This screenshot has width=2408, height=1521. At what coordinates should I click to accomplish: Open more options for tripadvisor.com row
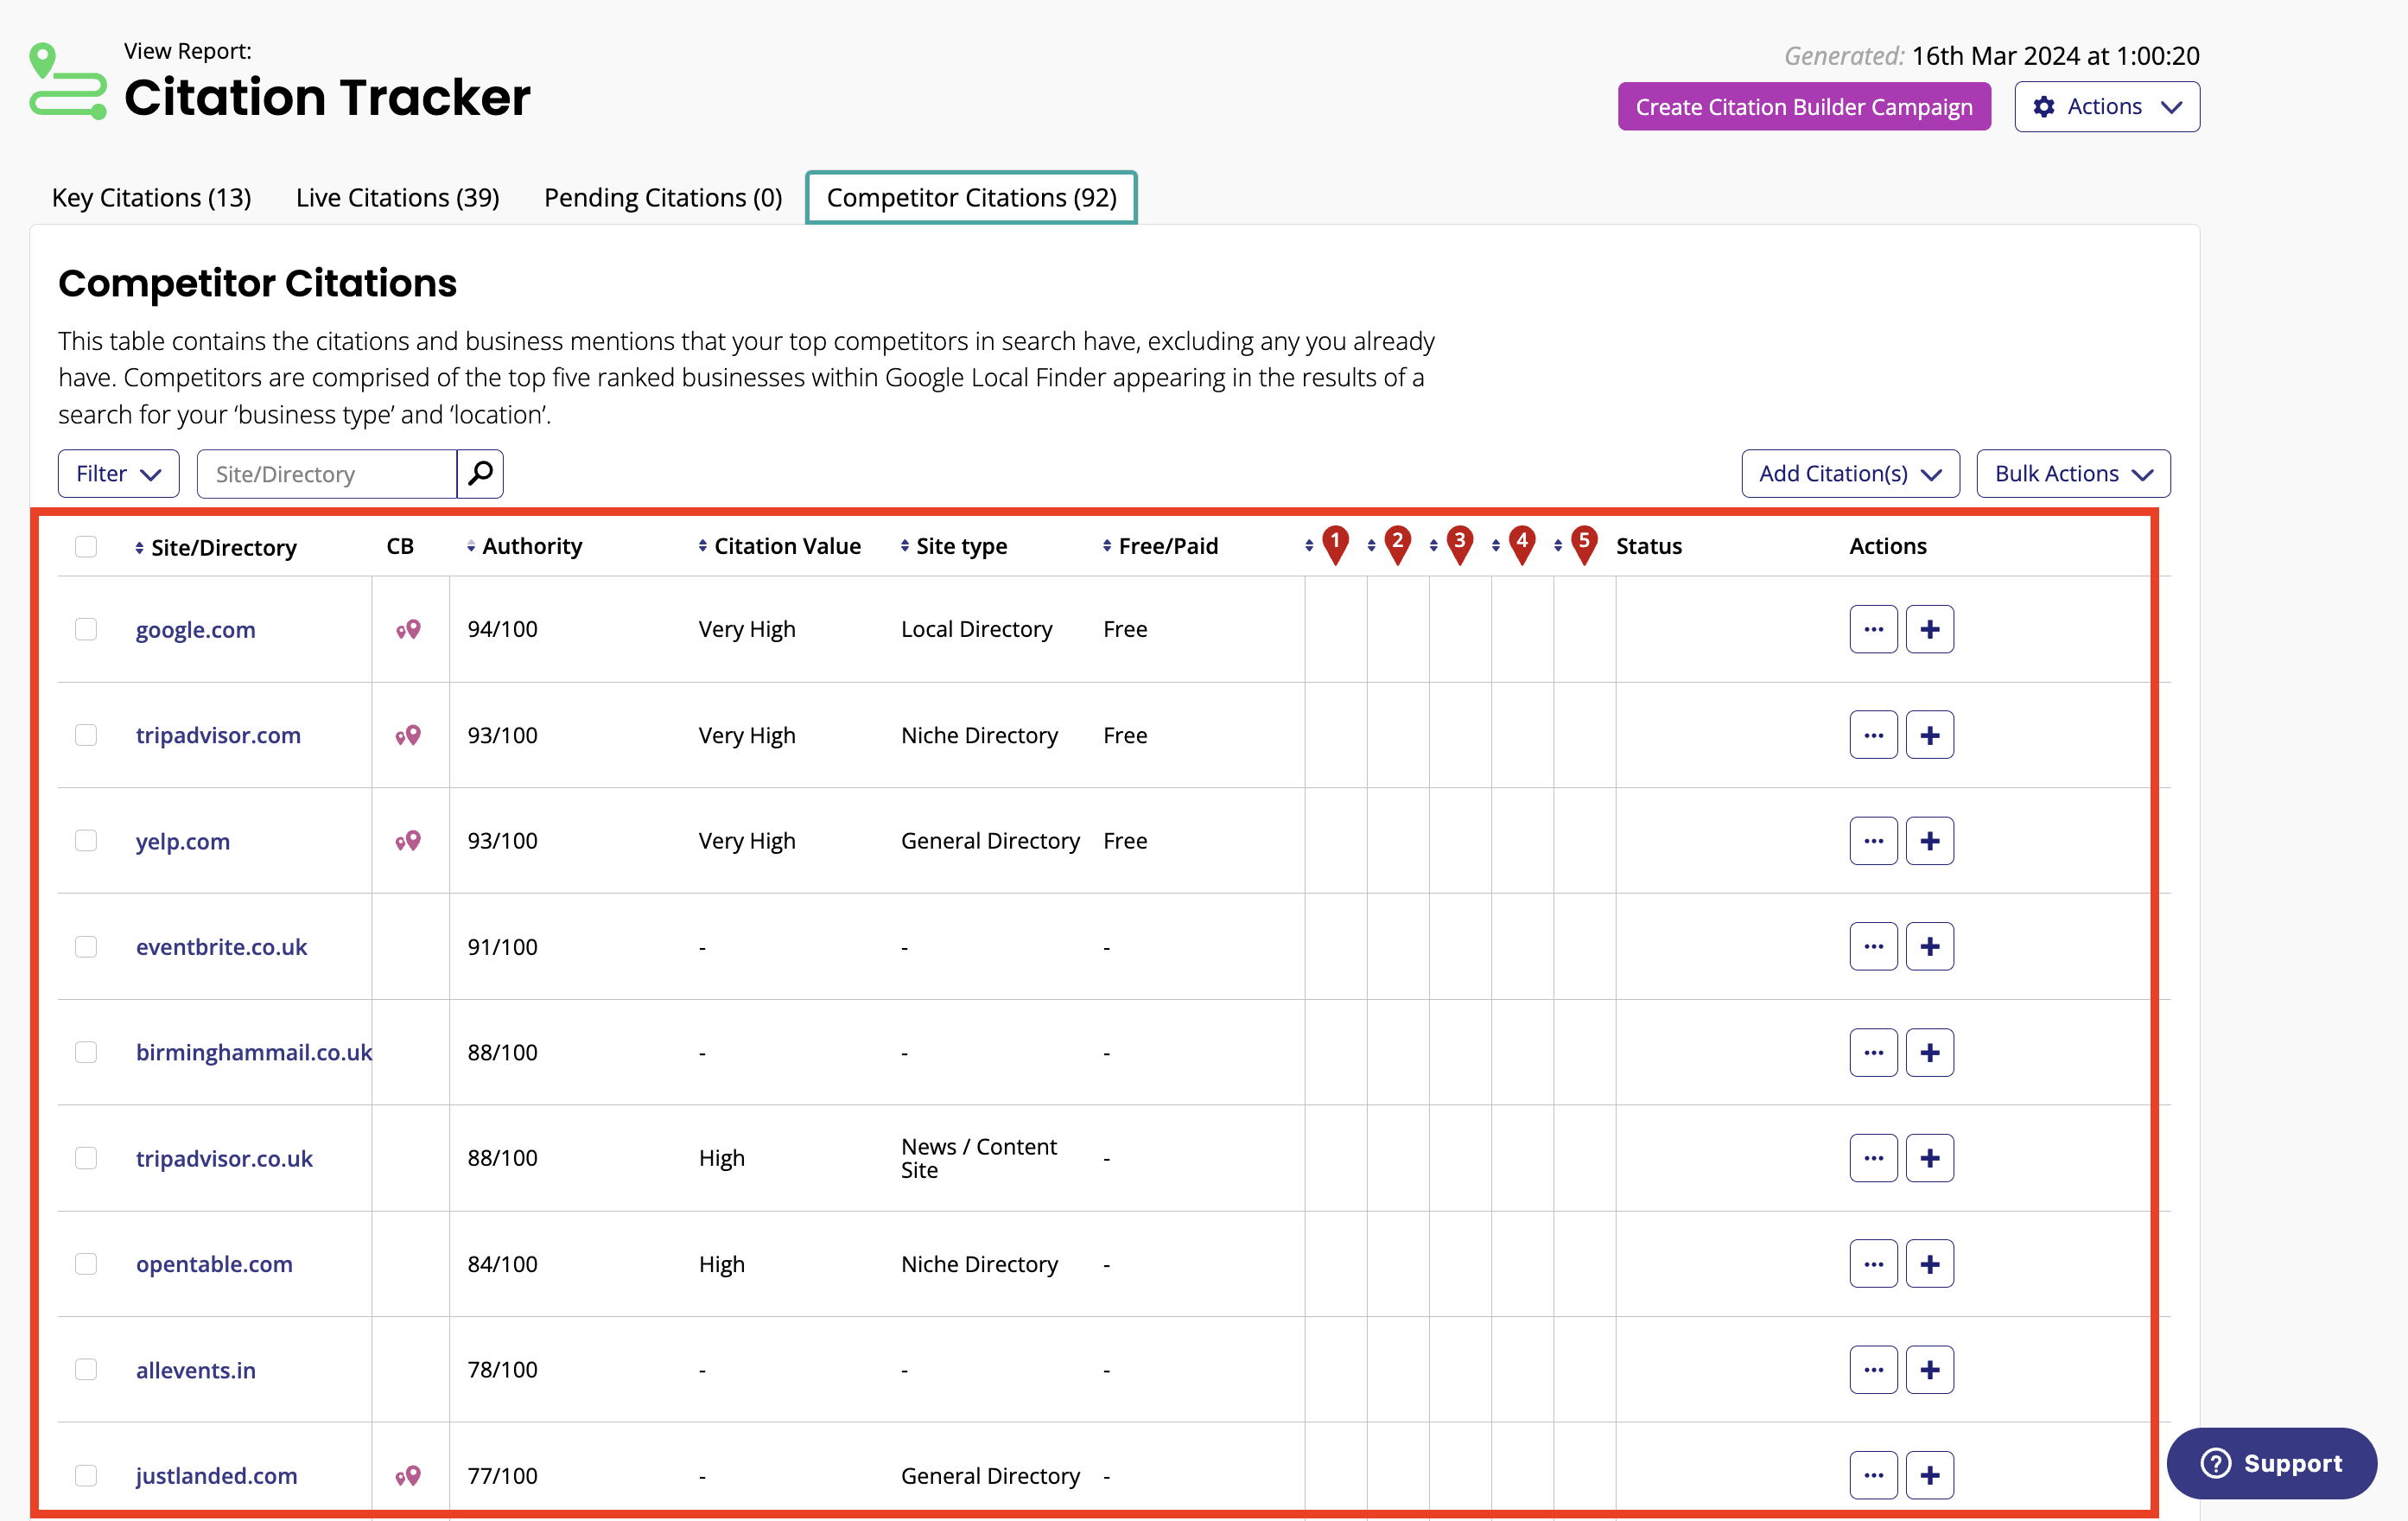click(x=1873, y=735)
